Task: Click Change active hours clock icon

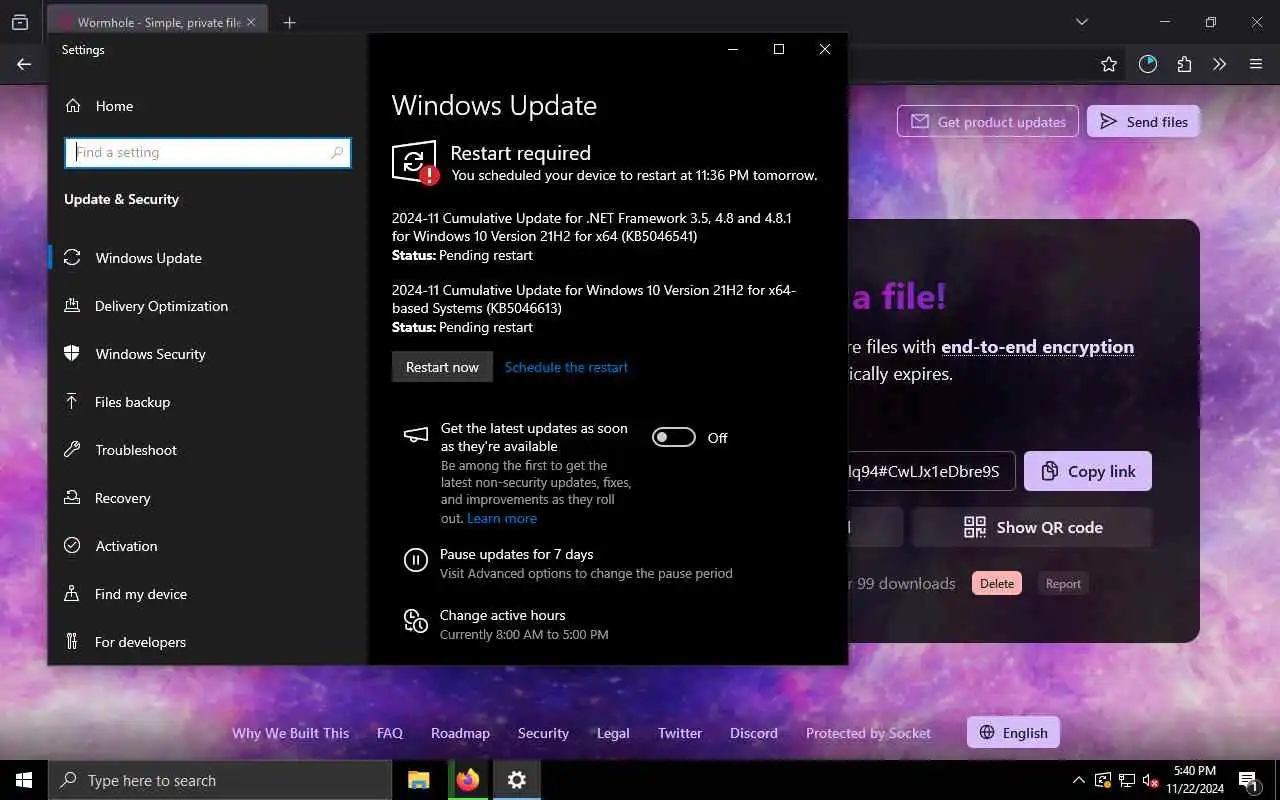Action: tap(416, 621)
